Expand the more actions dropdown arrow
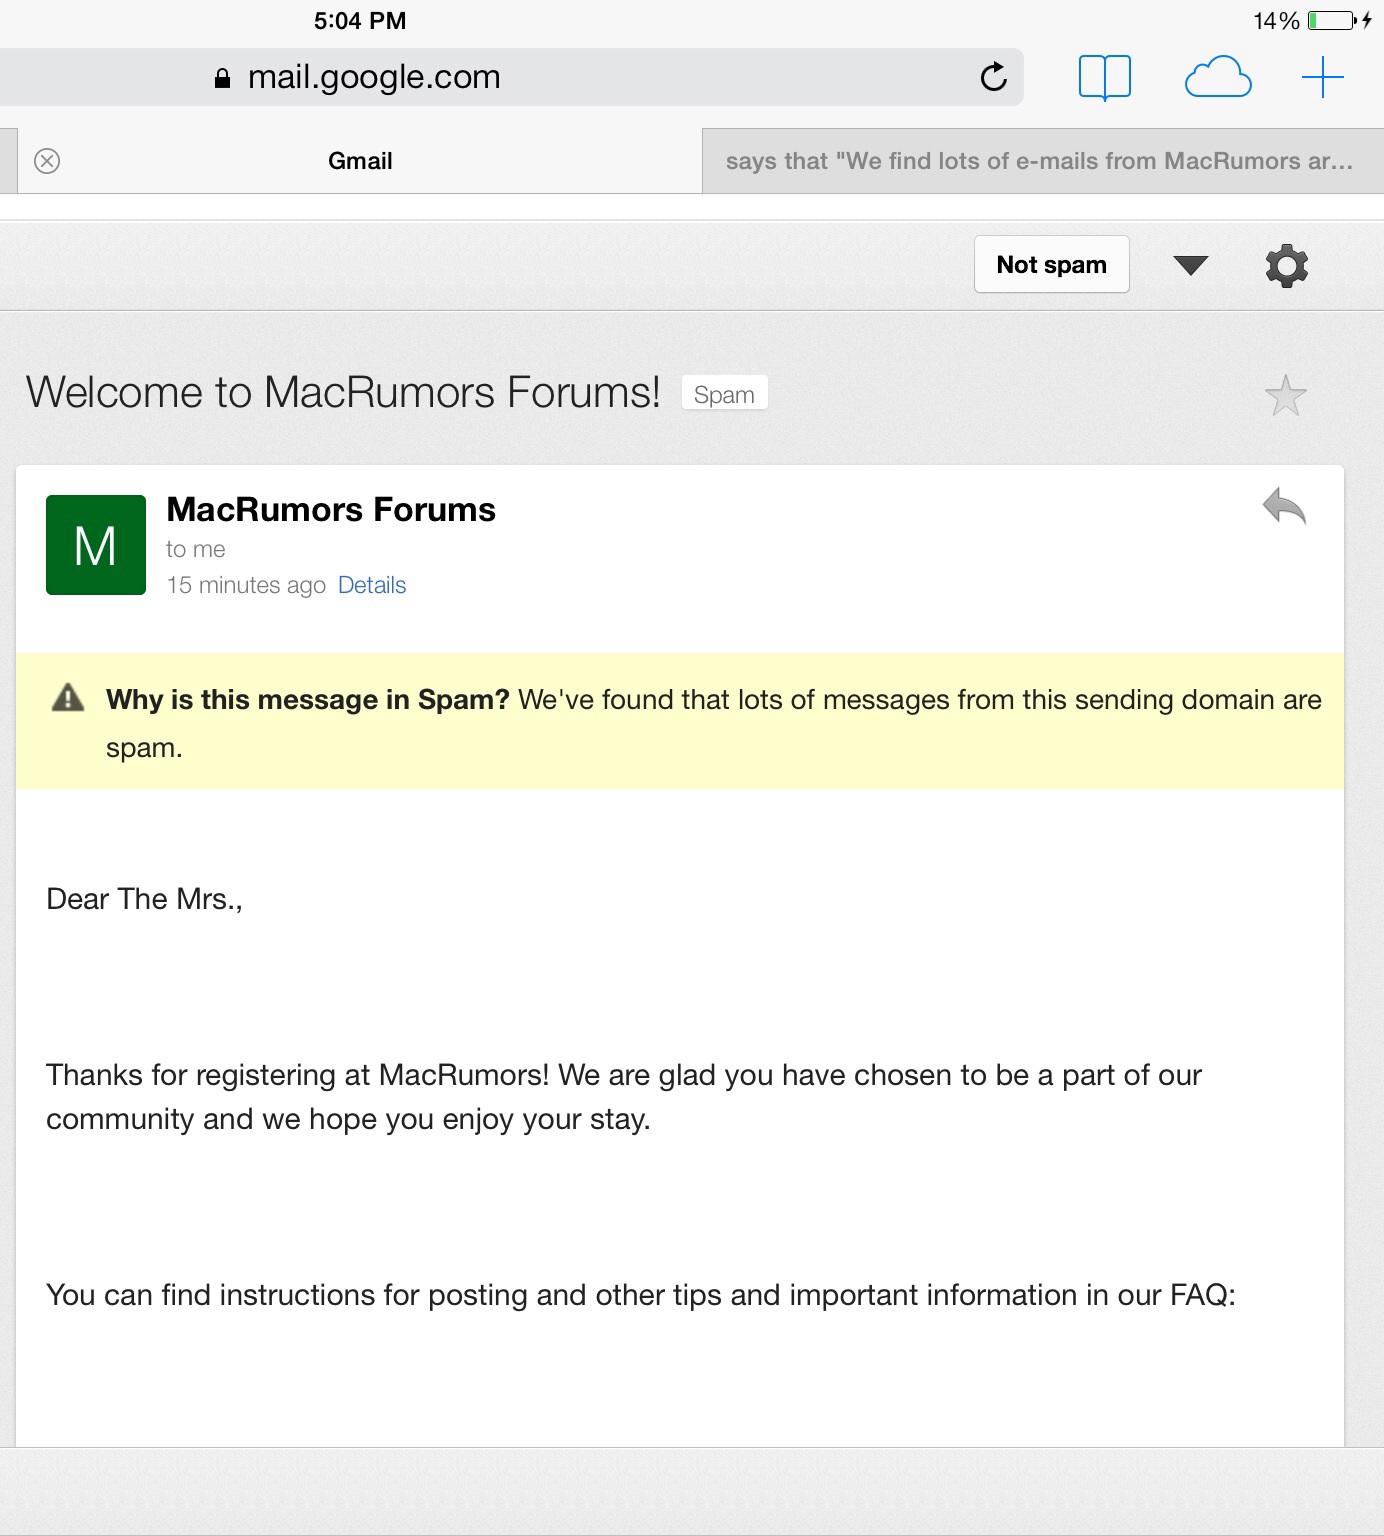The image size is (1384, 1536). pos(1190,265)
